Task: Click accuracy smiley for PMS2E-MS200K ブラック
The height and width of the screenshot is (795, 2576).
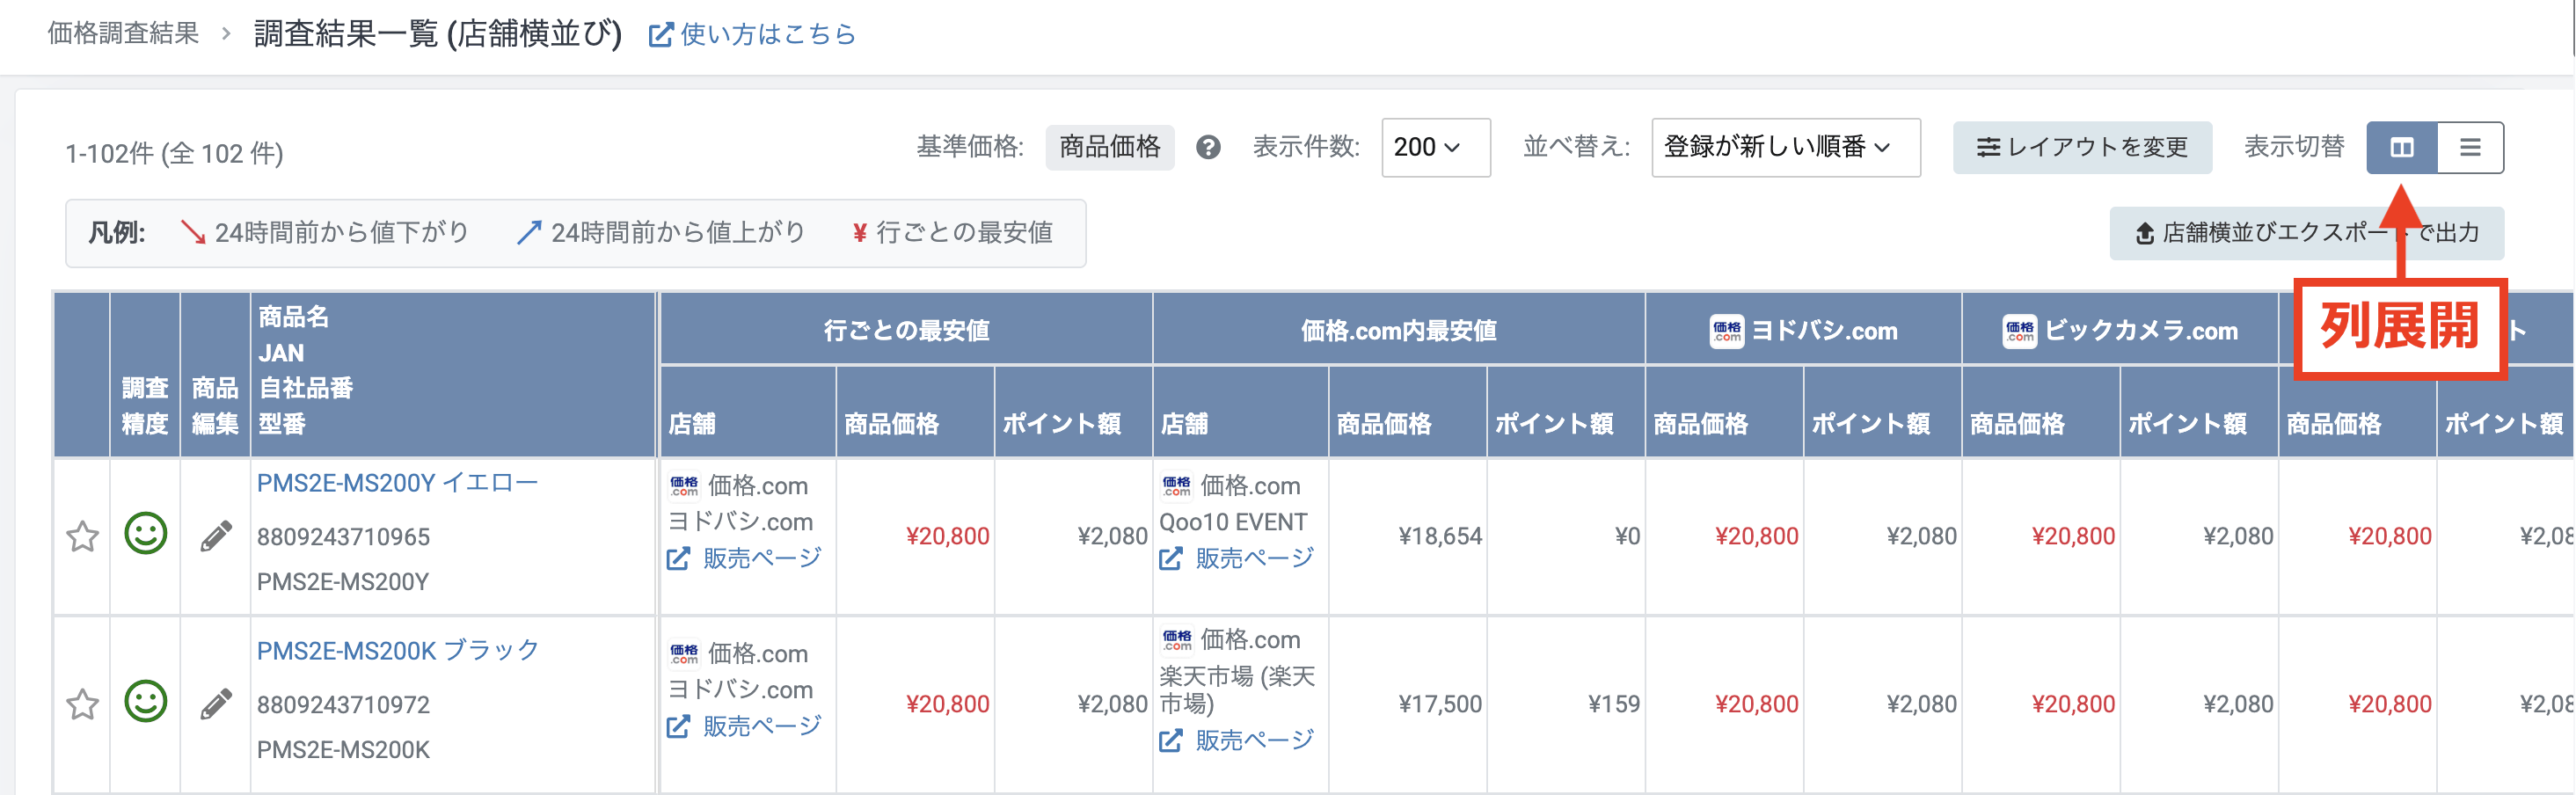Action: (x=146, y=702)
